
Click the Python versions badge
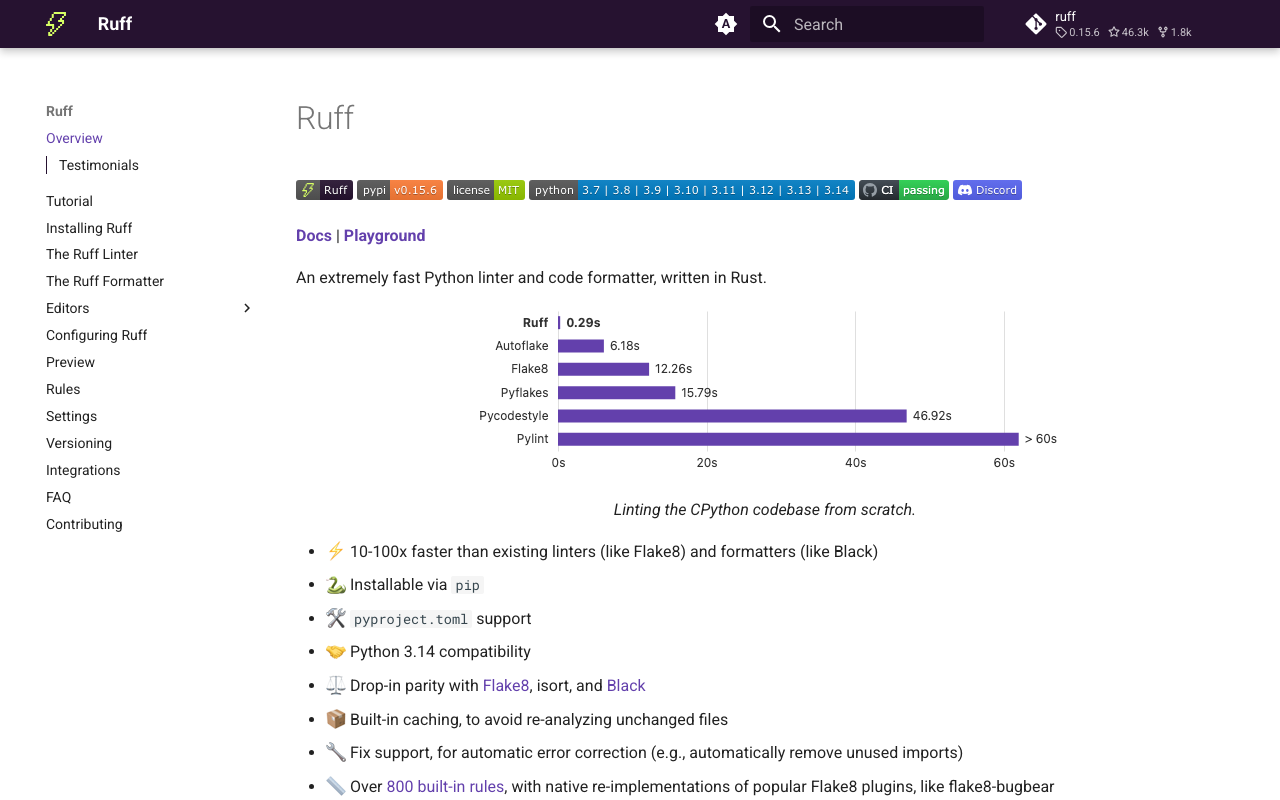pyautogui.click(x=692, y=190)
